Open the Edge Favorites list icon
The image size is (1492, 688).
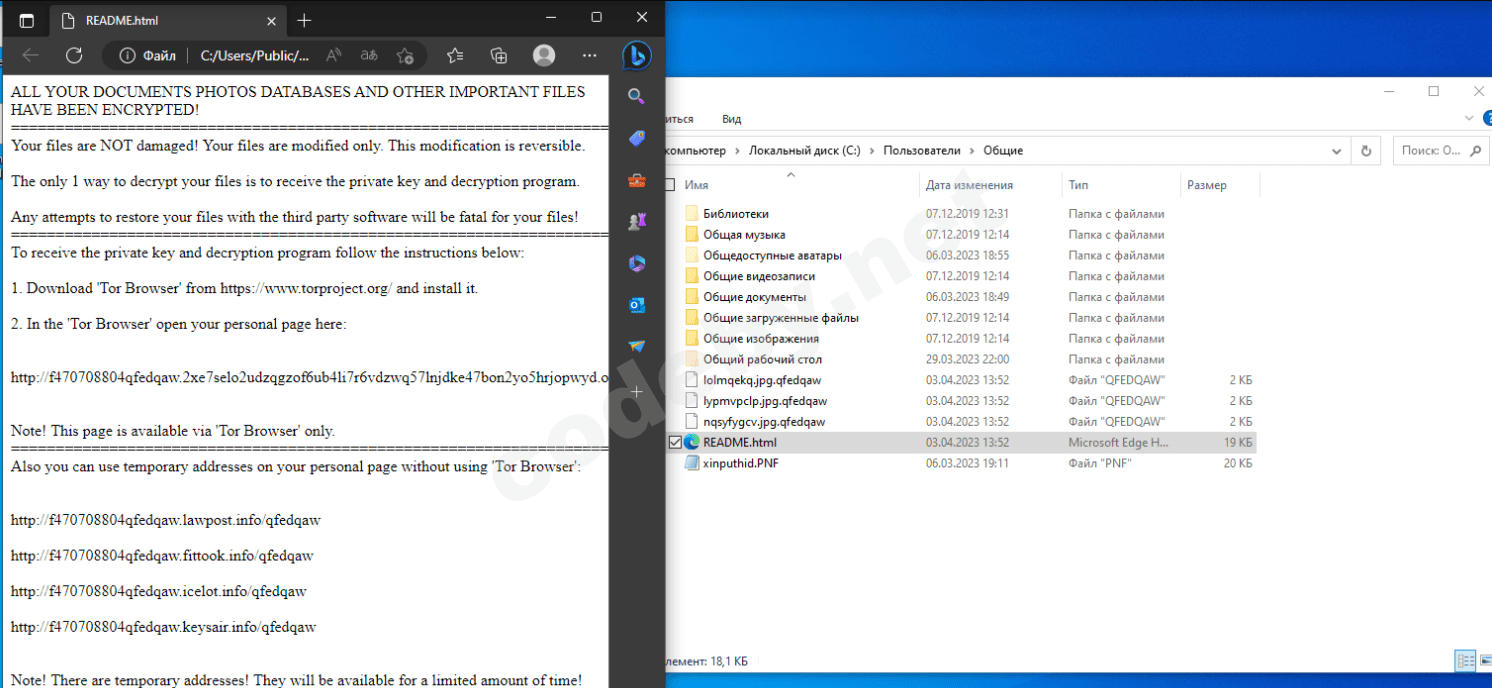coord(455,56)
